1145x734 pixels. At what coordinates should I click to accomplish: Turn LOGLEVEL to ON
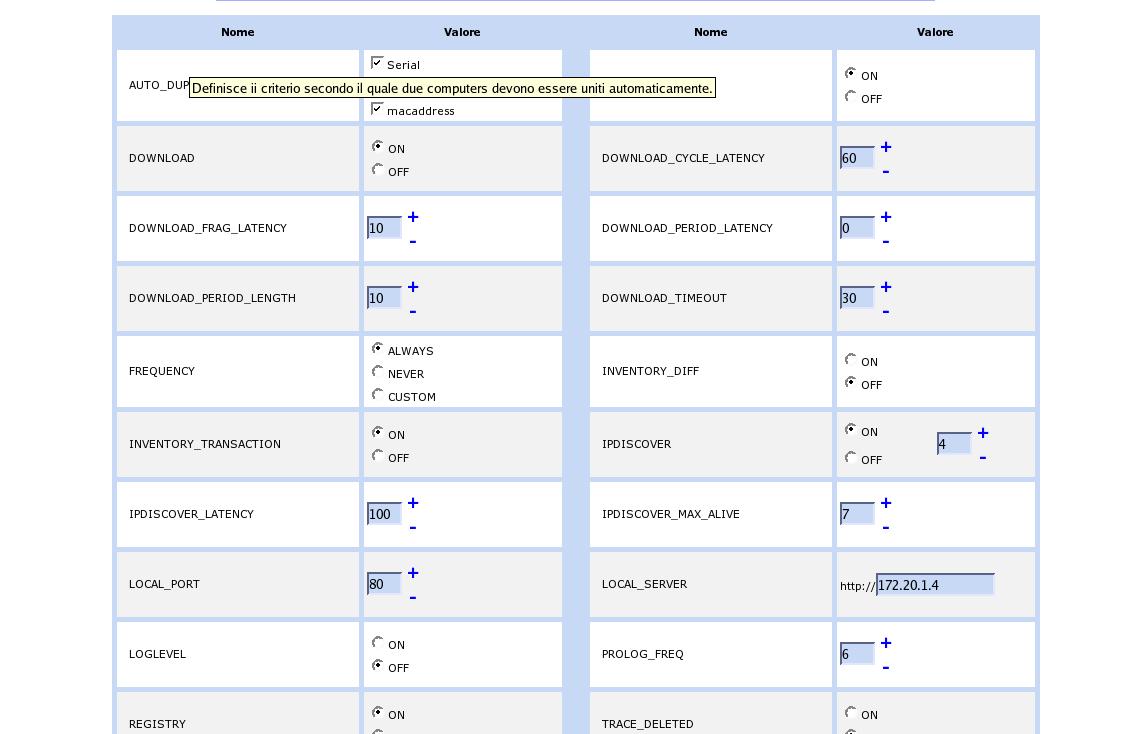coord(378,643)
